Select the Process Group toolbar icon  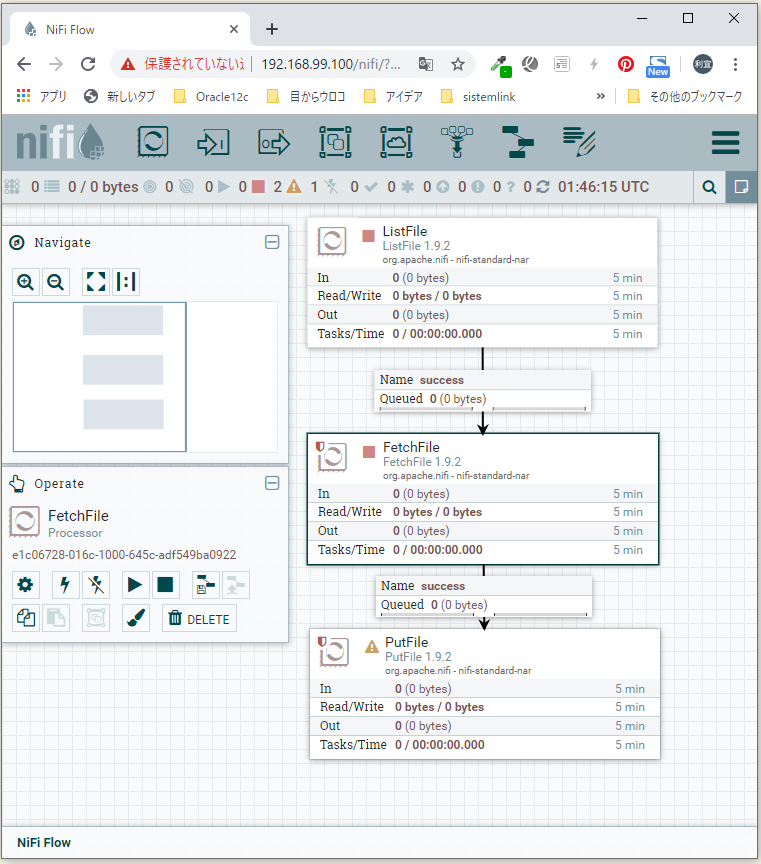335,142
